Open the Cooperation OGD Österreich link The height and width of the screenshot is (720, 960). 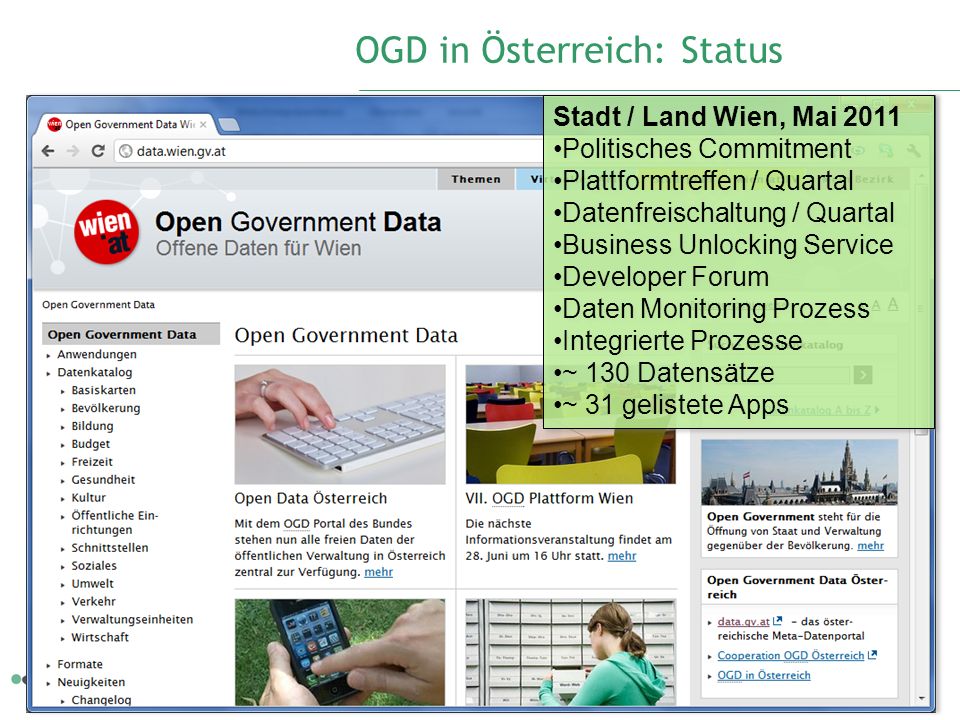click(x=790, y=656)
